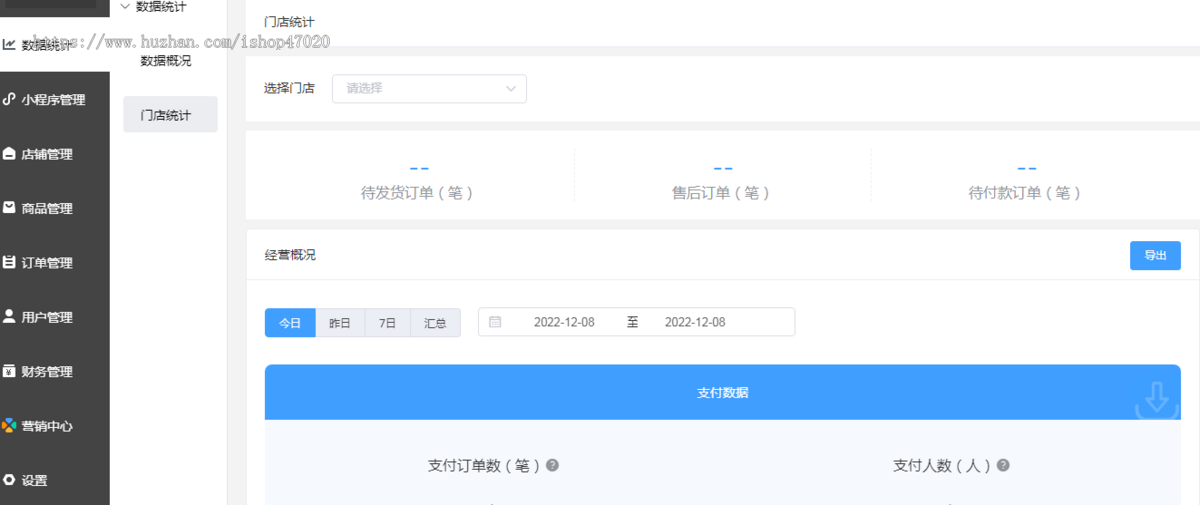Click help icon beside 支付订单数（笔）
This screenshot has height=505, width=1200.
point(552,465)
